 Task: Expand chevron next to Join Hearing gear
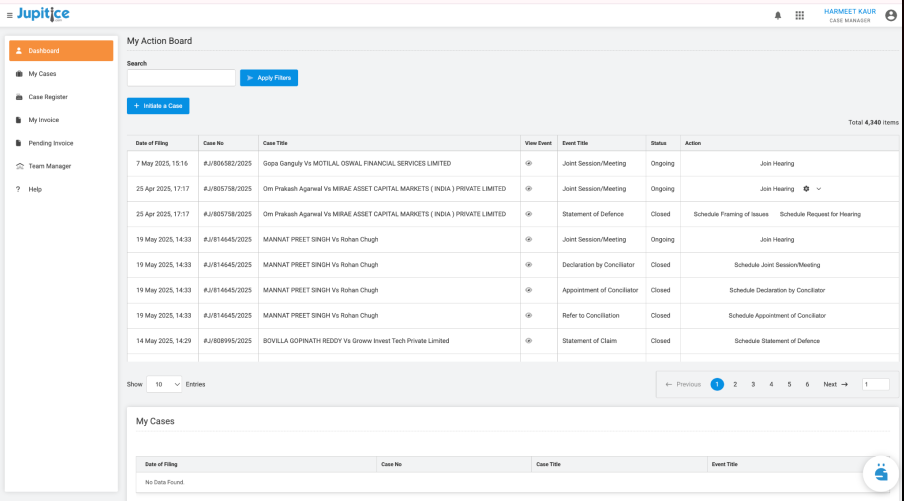tap(819, 189)
